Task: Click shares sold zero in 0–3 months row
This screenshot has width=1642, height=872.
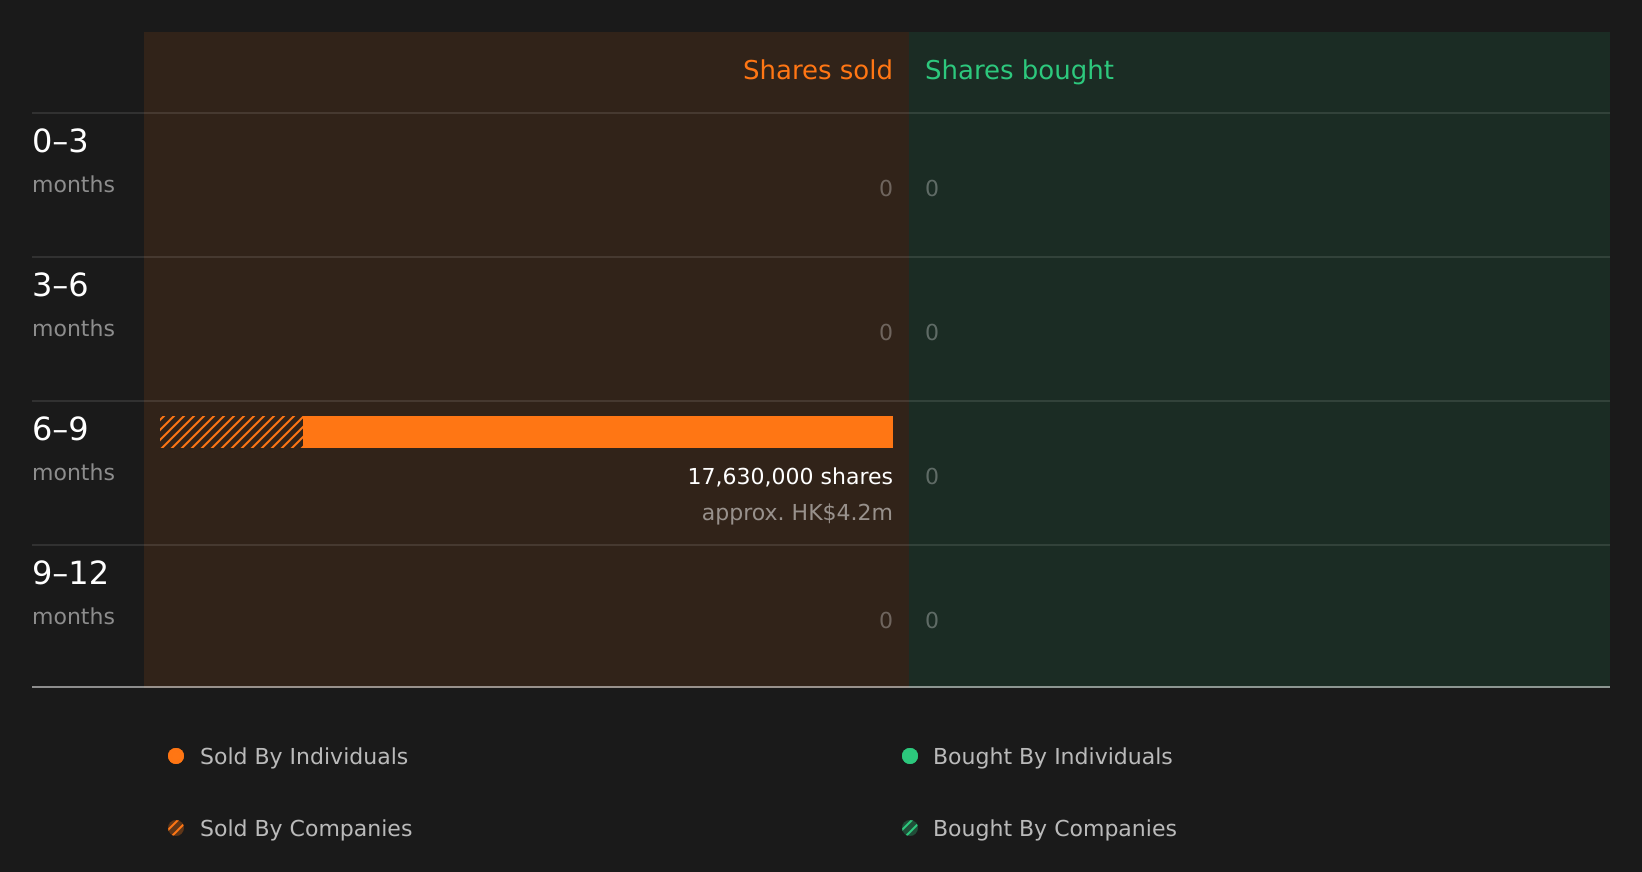Action: click(x=886, y=189)
